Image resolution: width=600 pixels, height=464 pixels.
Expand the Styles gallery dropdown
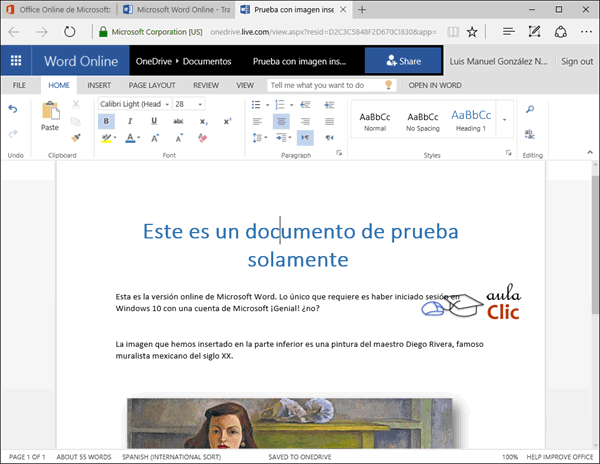point(504,120)
